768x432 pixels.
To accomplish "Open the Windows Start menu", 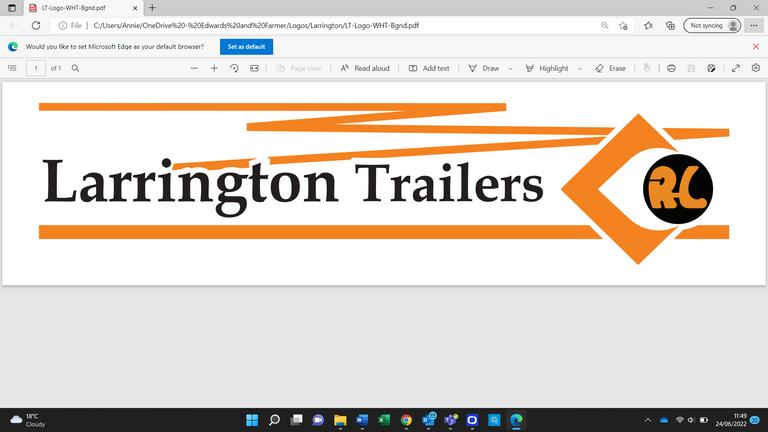I will tap(252, 420).
